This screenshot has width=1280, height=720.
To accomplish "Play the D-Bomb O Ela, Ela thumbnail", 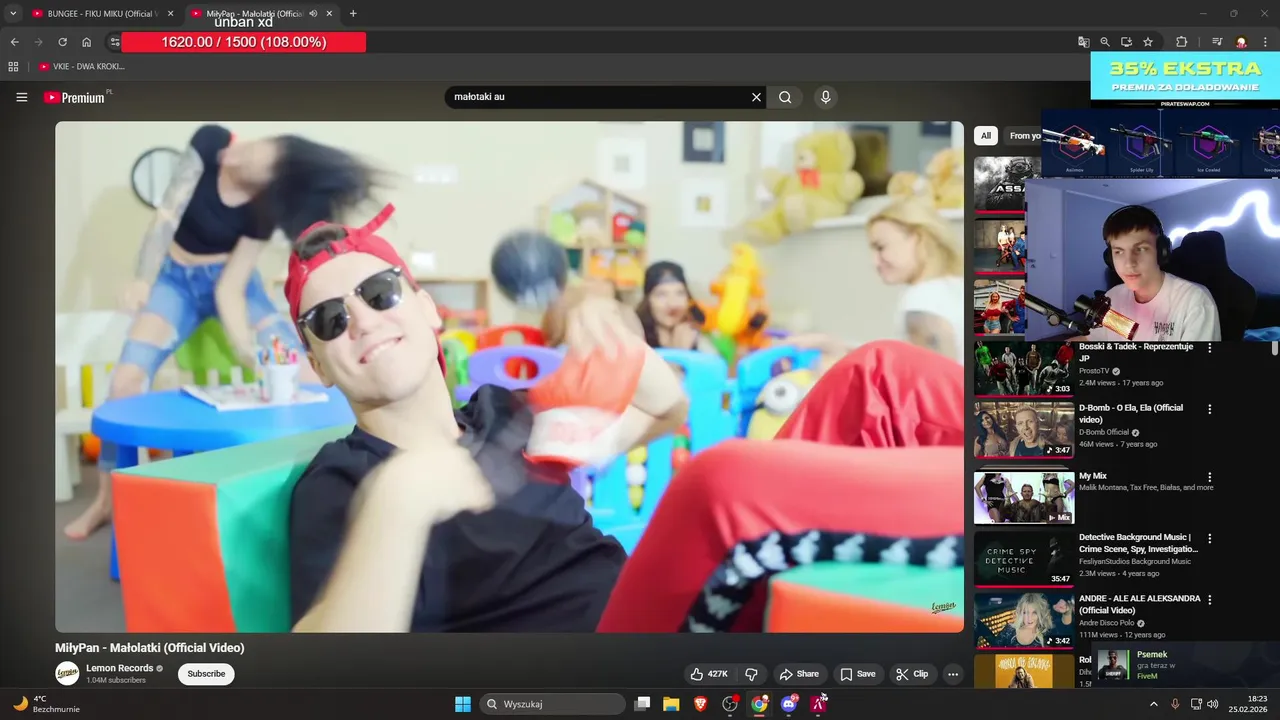I will [x=1024, y=430].
